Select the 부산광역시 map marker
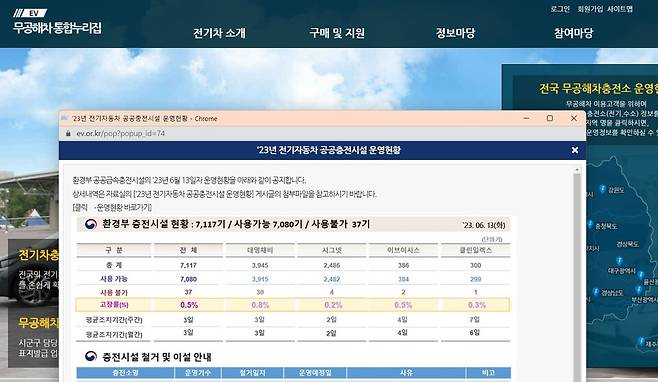Screen dimensions: 658x382 click(x=639, y=290)
